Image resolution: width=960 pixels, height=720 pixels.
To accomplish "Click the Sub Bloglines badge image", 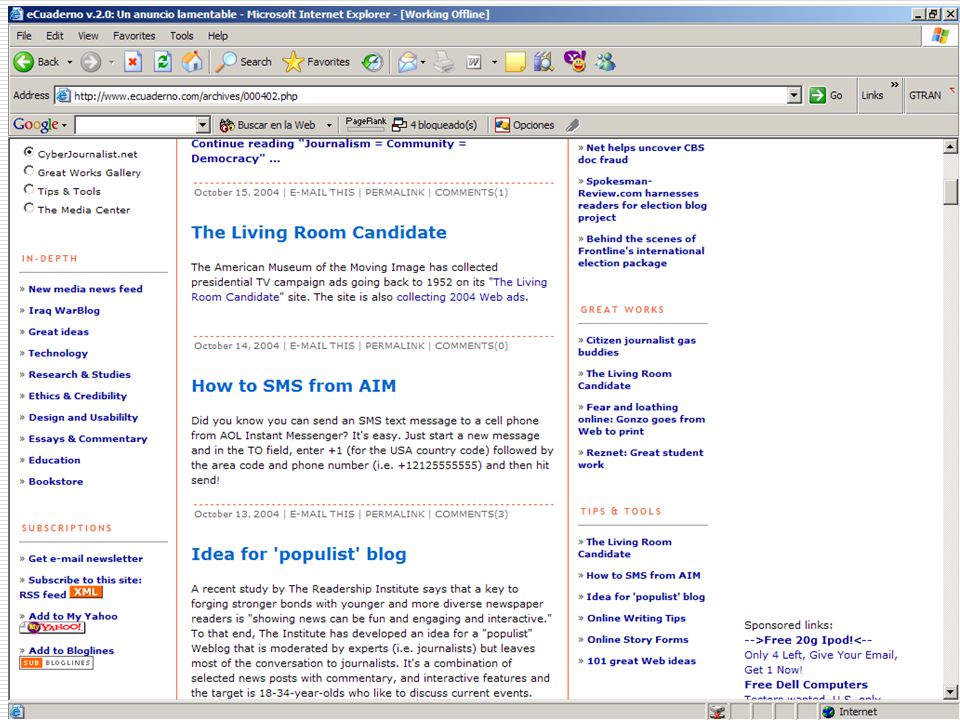I will point(56,662).
